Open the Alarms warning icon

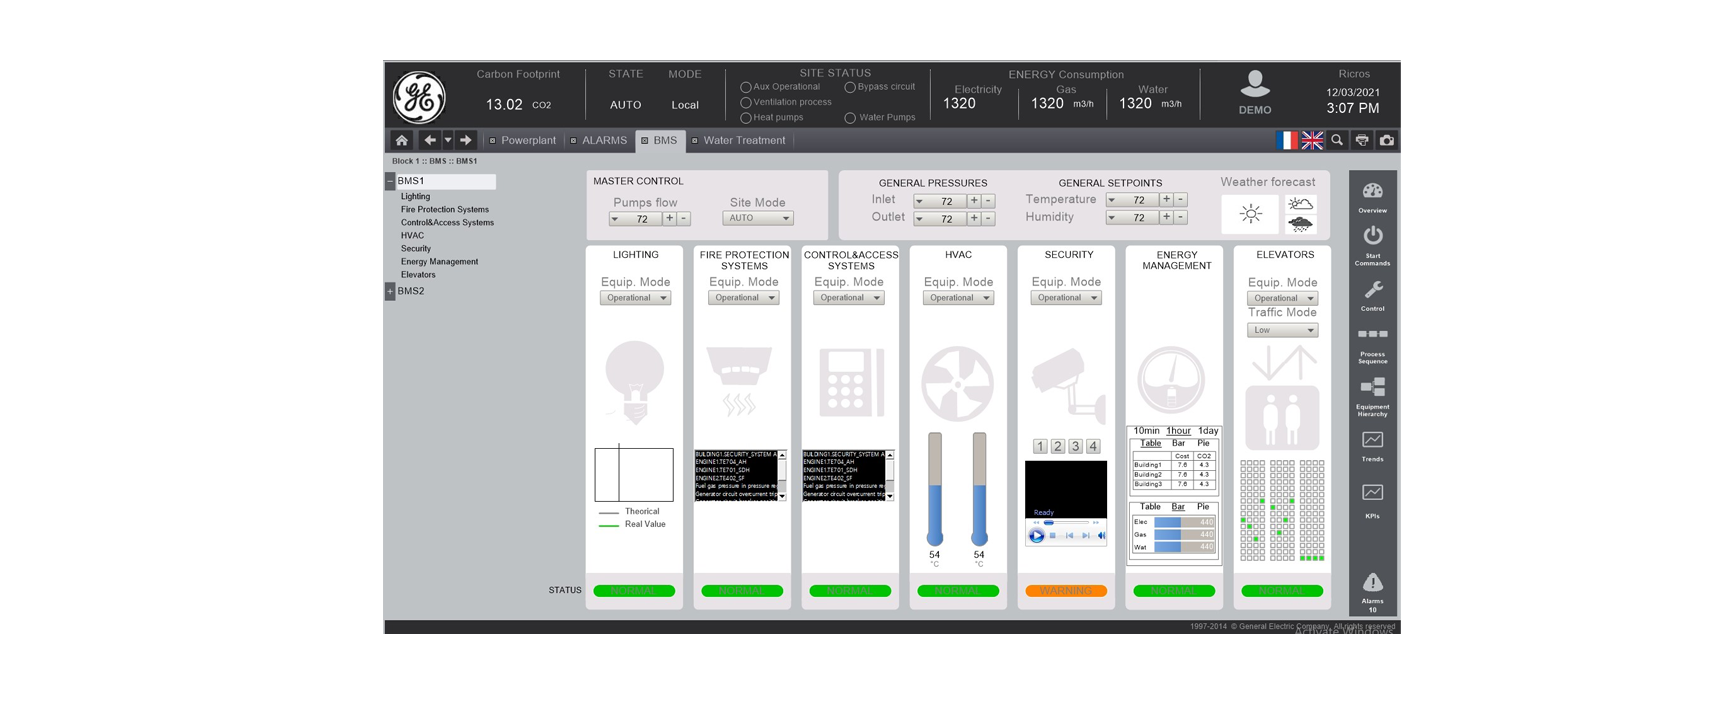1372,584
